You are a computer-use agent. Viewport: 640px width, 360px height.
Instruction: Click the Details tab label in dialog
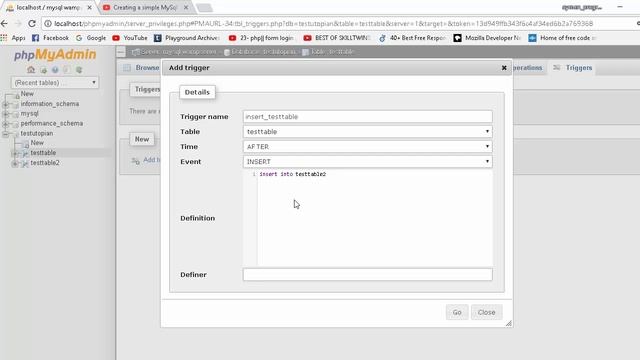197,92
